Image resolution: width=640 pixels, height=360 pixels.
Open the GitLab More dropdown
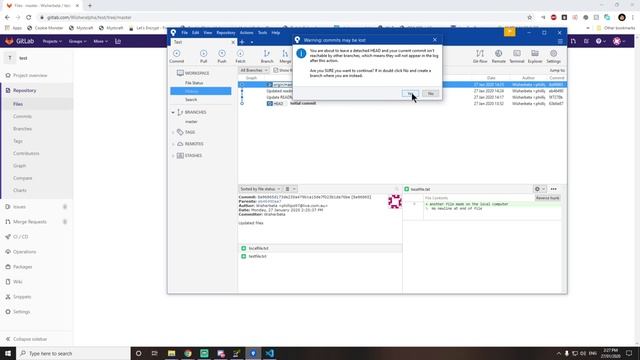(100, 41)
